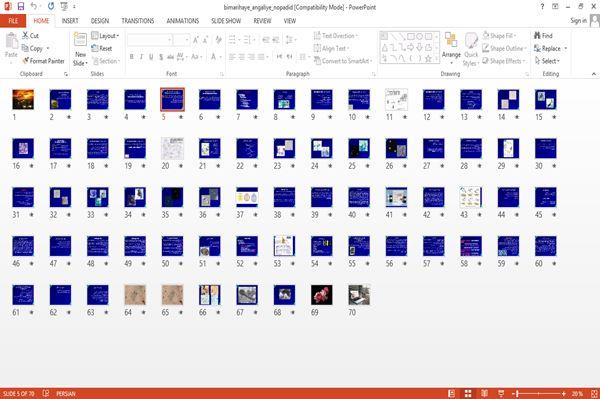Open the Layout dropdown
This screenshot has width=600, height=399.
pos(105,36)
